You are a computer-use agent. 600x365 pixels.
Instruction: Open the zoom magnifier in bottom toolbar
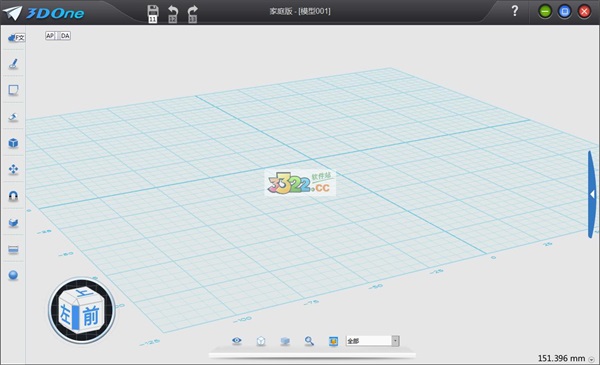point(309,341)
